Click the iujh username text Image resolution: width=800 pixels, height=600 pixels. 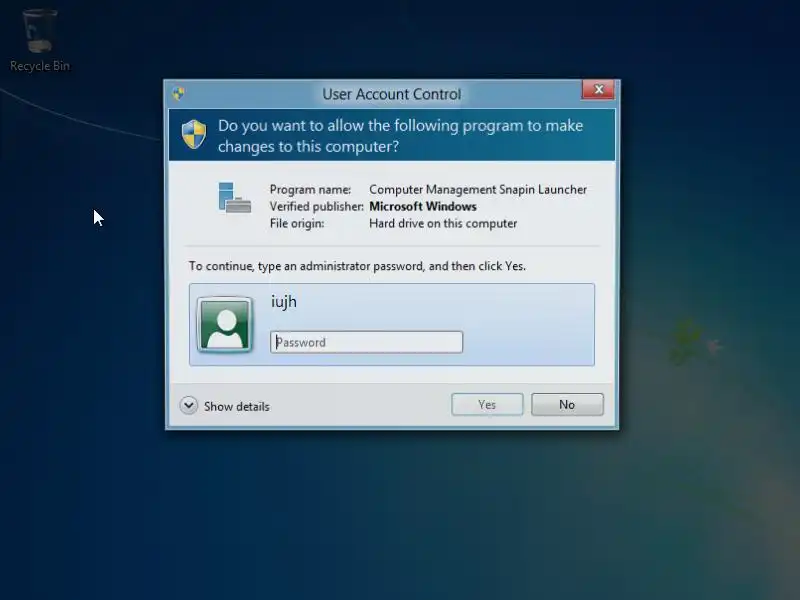284,302
